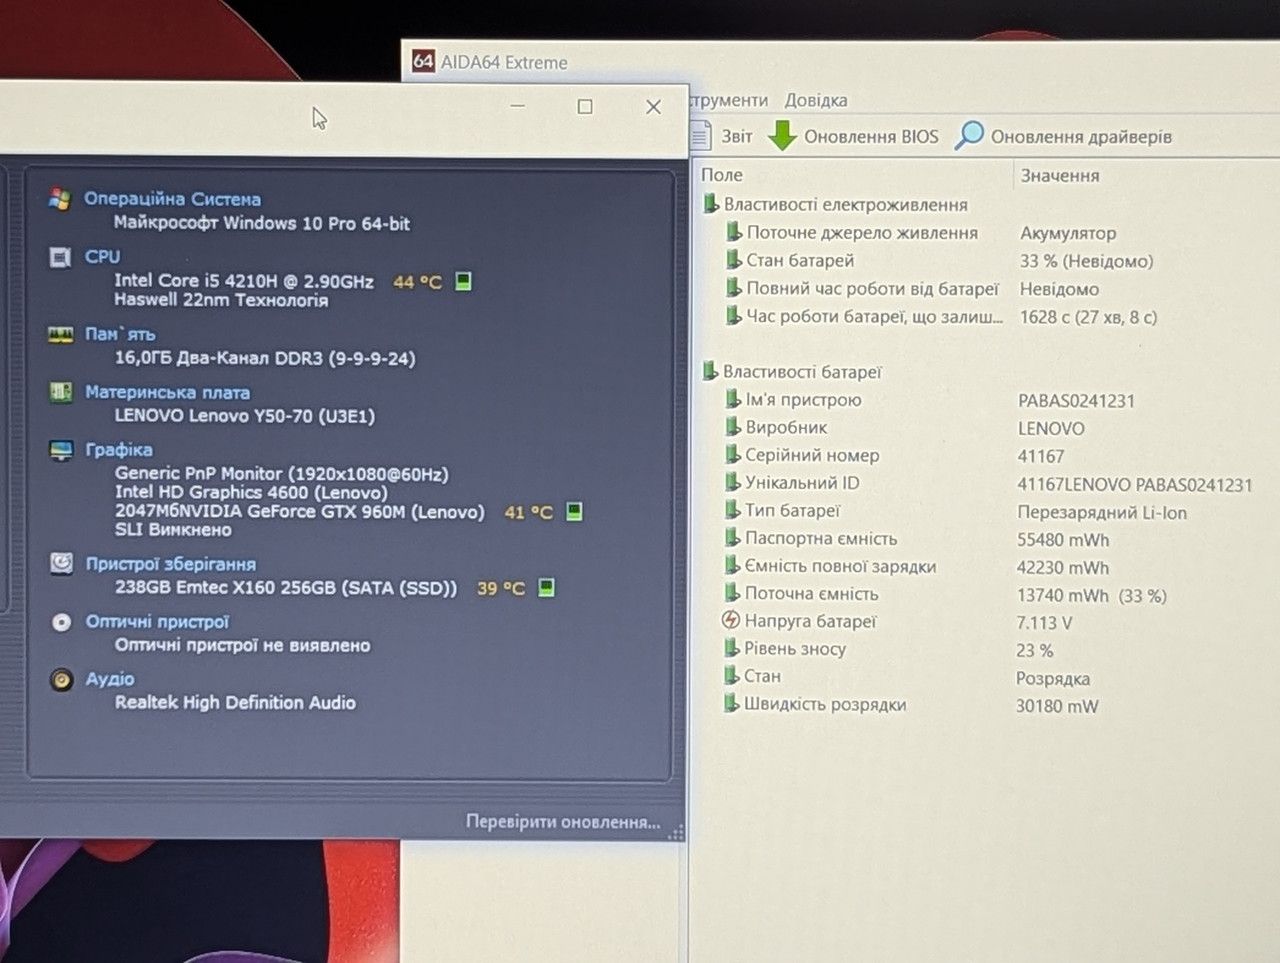This screenshot has height=963, width=1280.
Task: Select the Ємність повної зарядки row text
Action: click(840, 566)
